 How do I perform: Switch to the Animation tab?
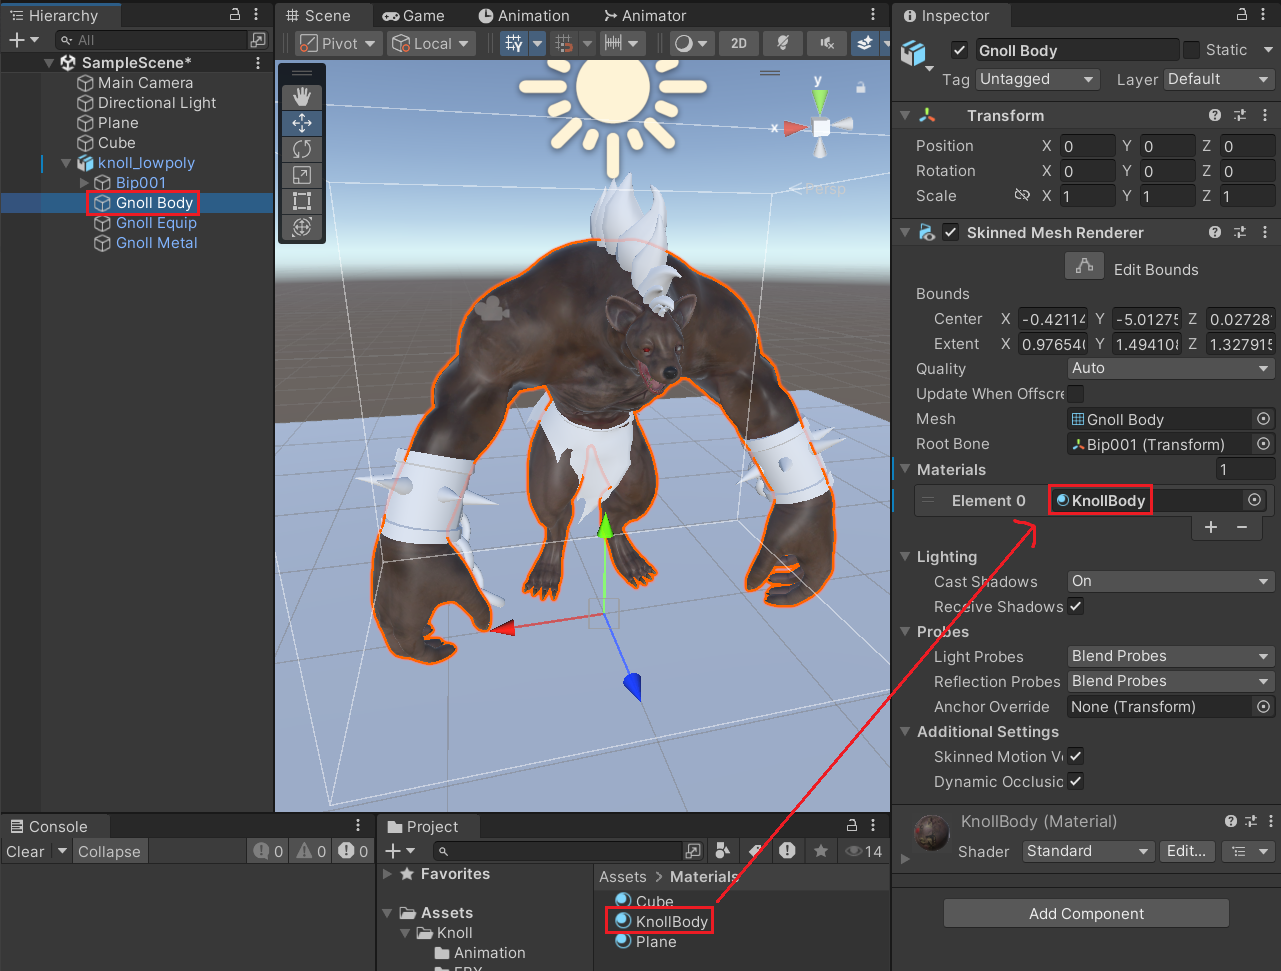(524, 16)
